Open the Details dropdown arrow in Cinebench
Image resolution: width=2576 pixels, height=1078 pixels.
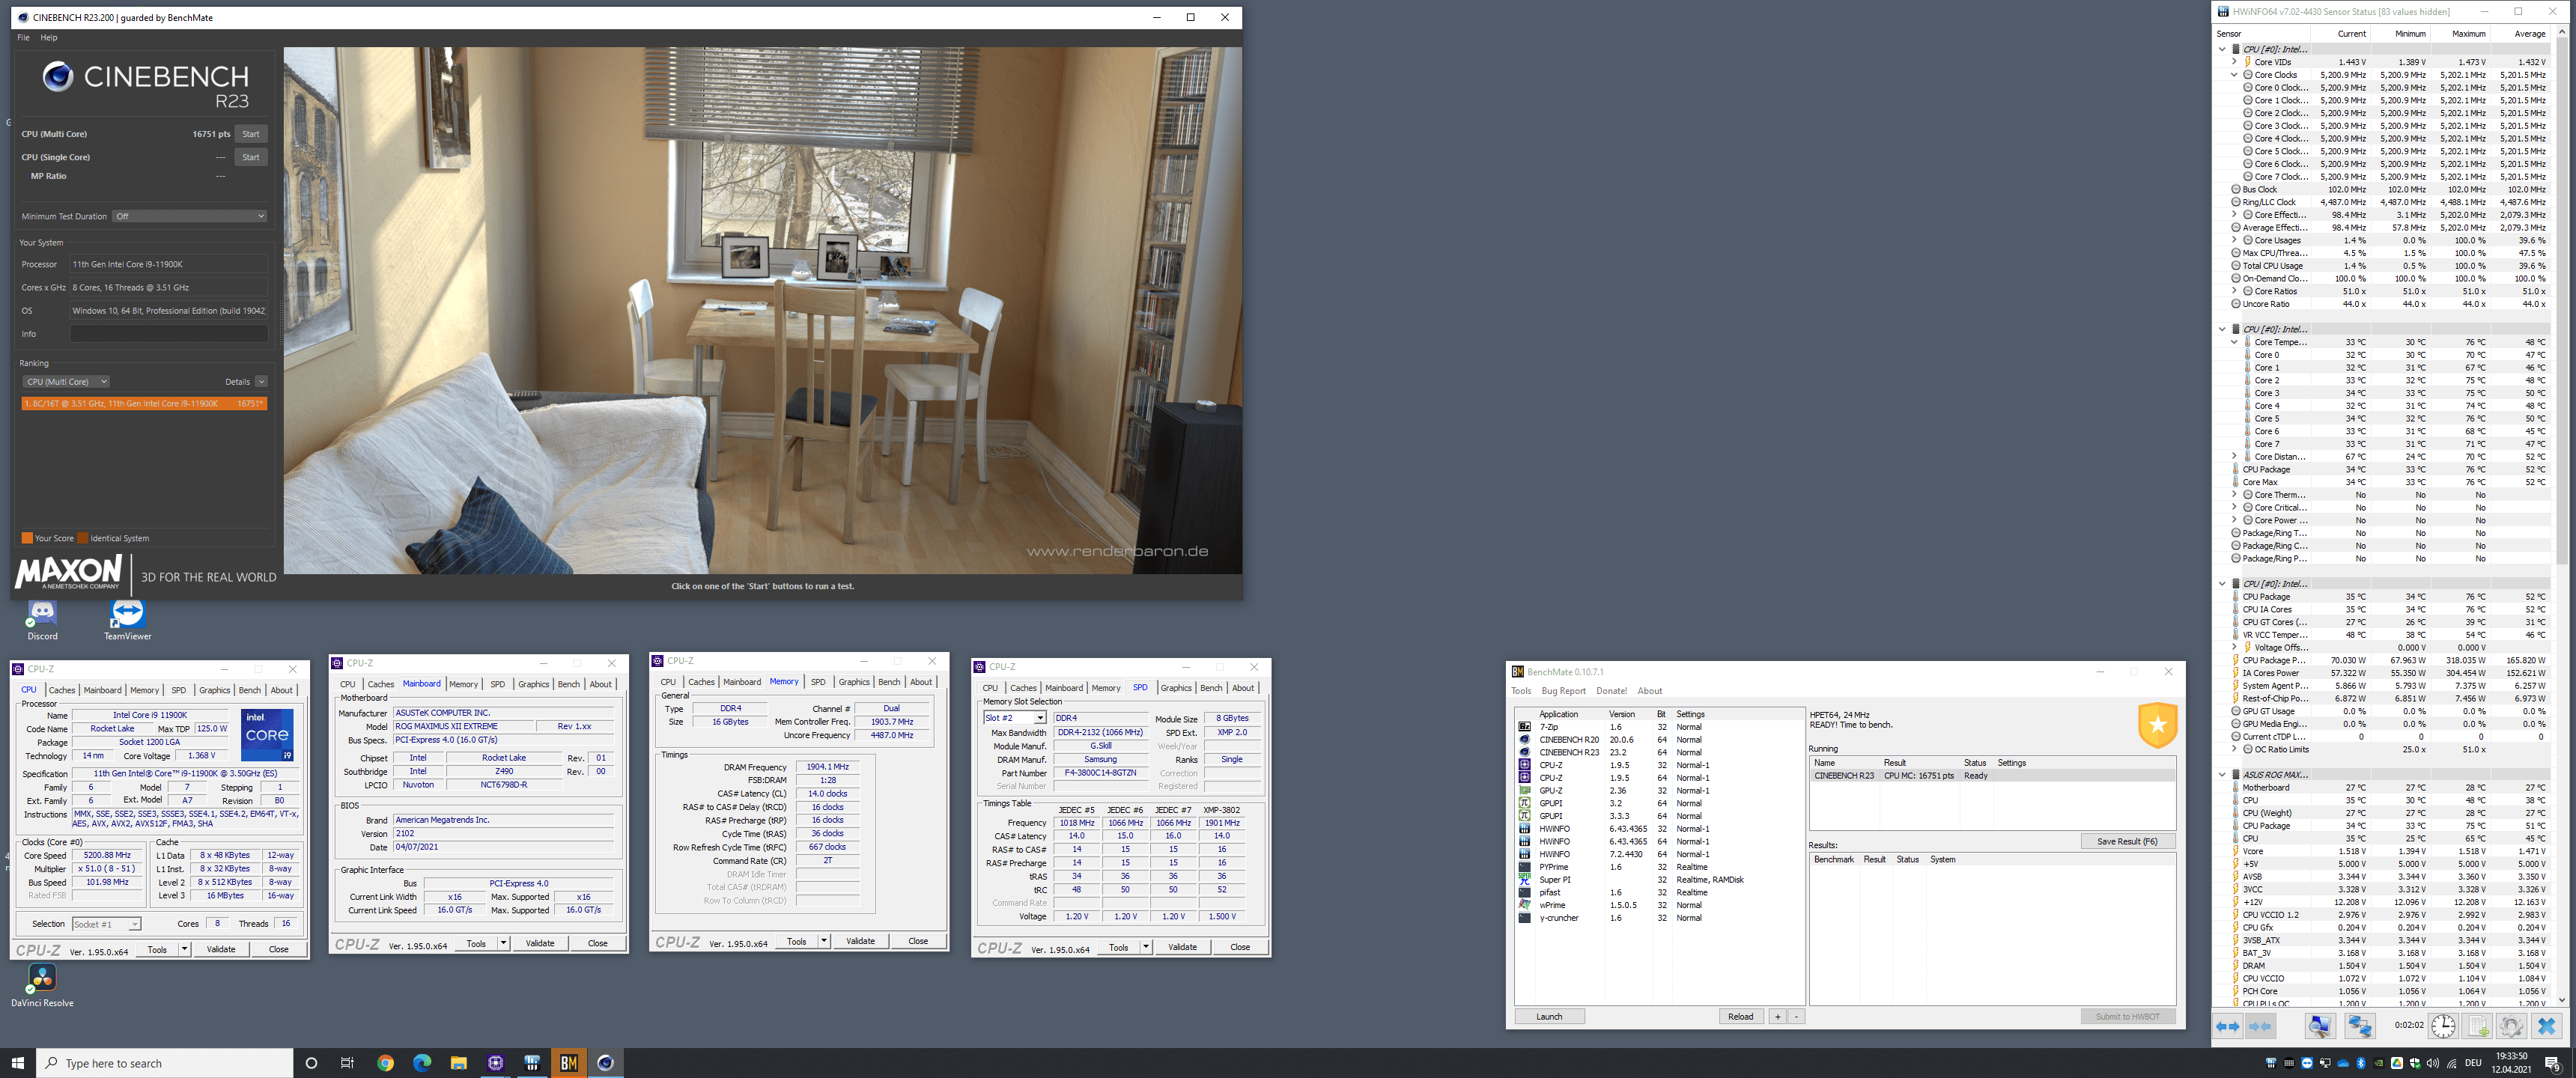[x=261, y=382]
